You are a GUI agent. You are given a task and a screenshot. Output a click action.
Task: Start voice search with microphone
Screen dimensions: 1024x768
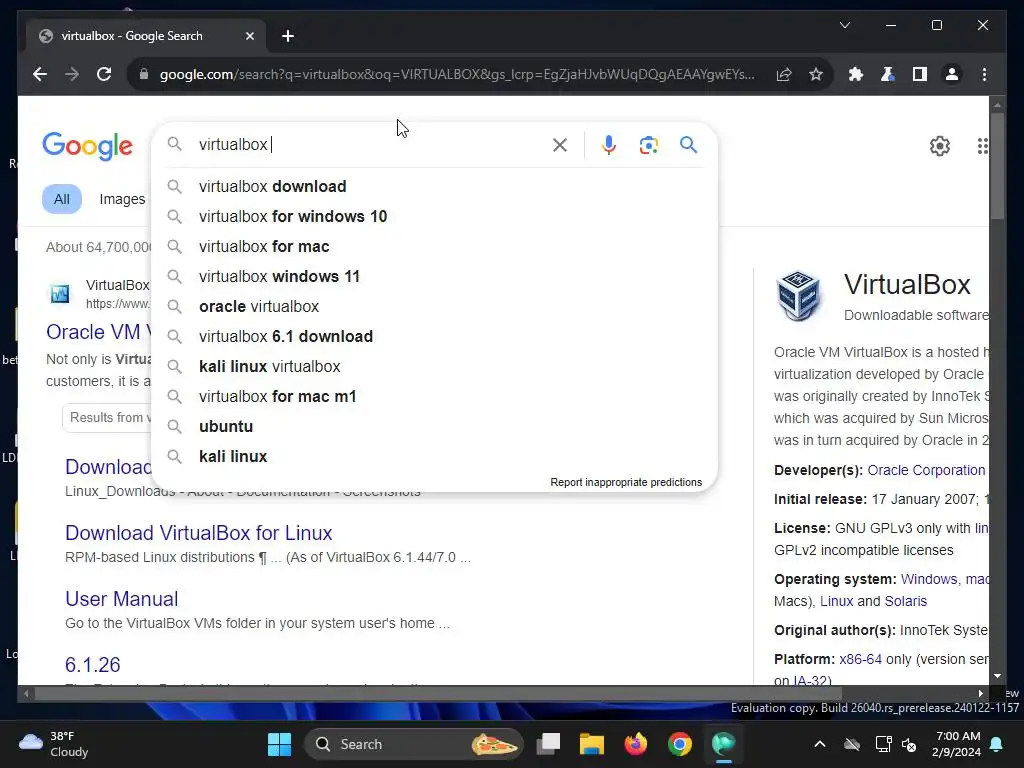pos(609,145)
